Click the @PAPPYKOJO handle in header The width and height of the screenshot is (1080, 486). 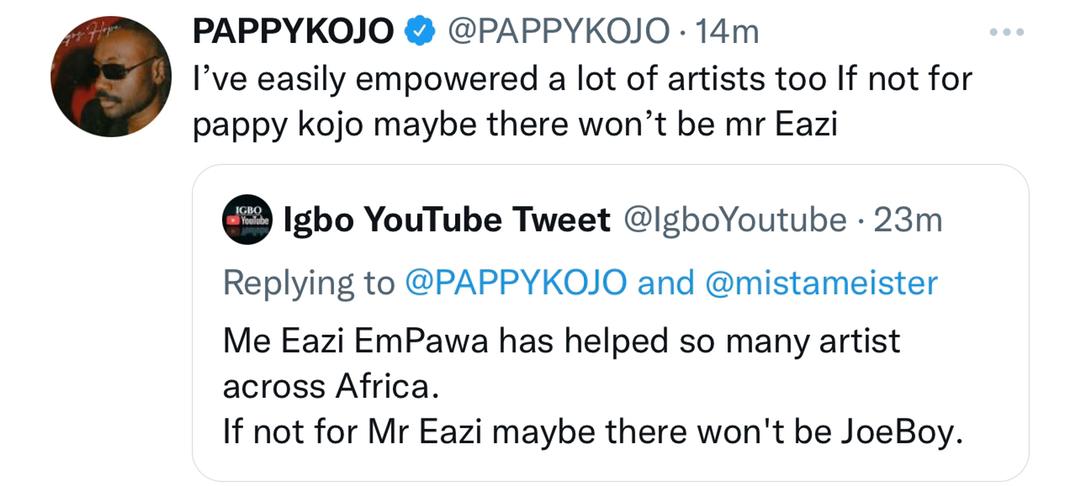coord(558,32)
